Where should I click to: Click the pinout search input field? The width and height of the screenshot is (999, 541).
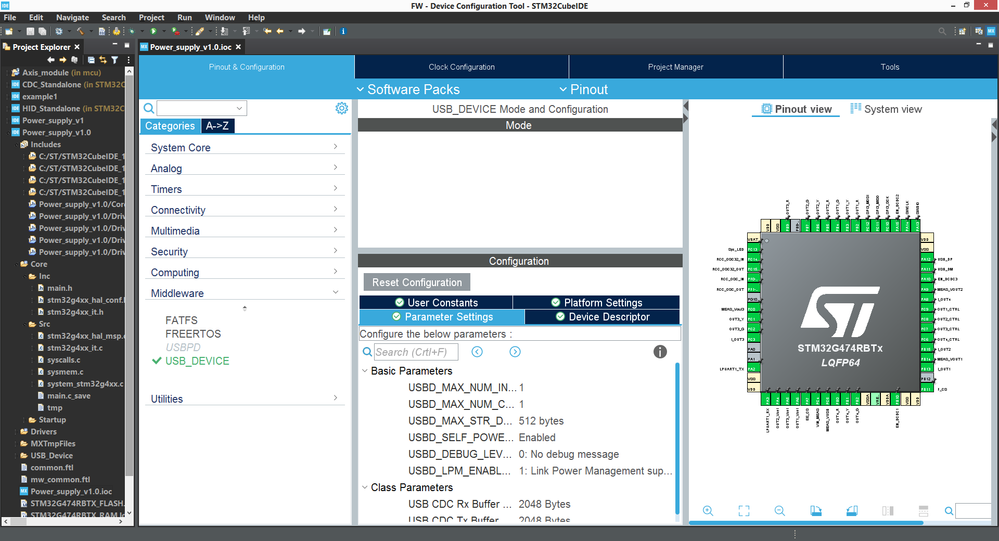tap(974, 511)
